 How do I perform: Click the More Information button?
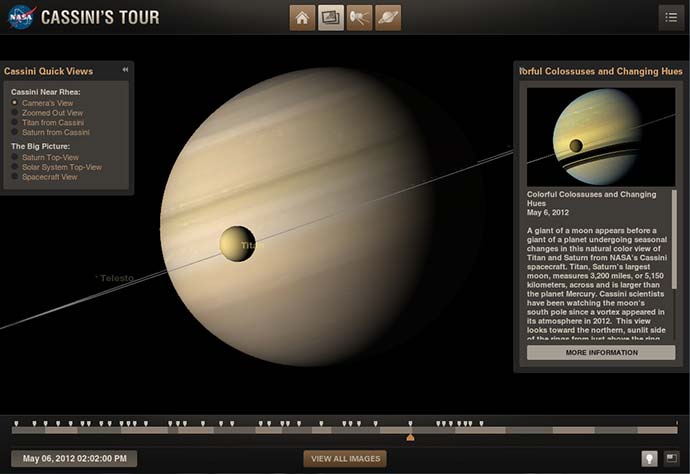601,353
